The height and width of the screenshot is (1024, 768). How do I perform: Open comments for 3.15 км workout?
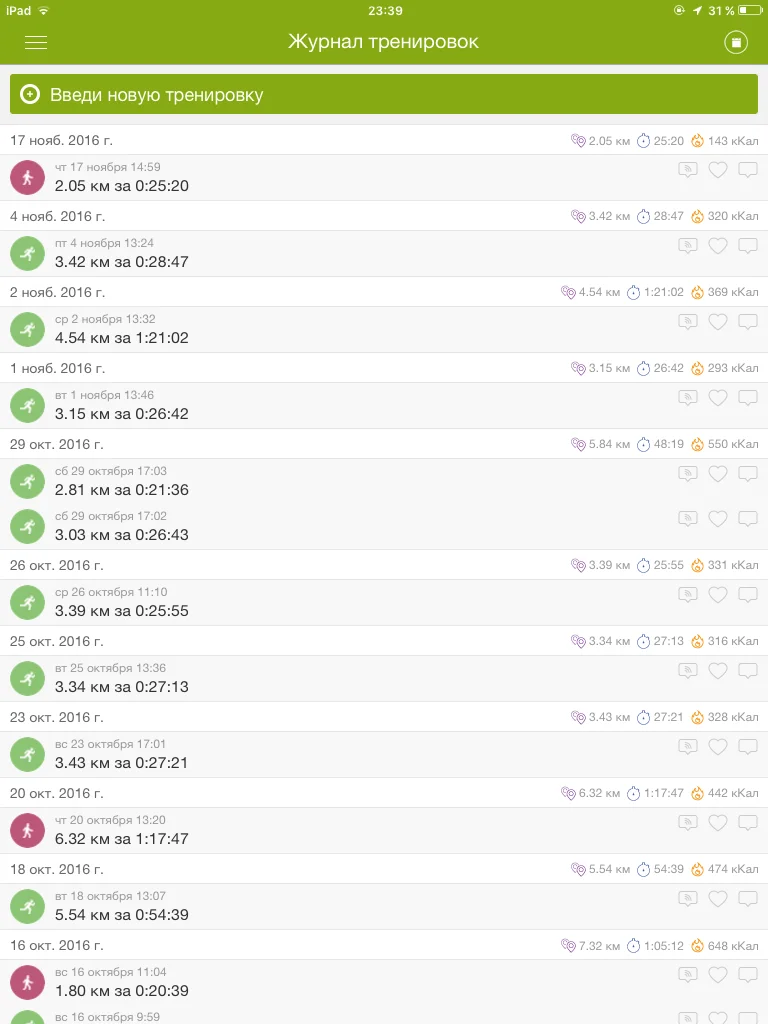click(x=747, y=398)
